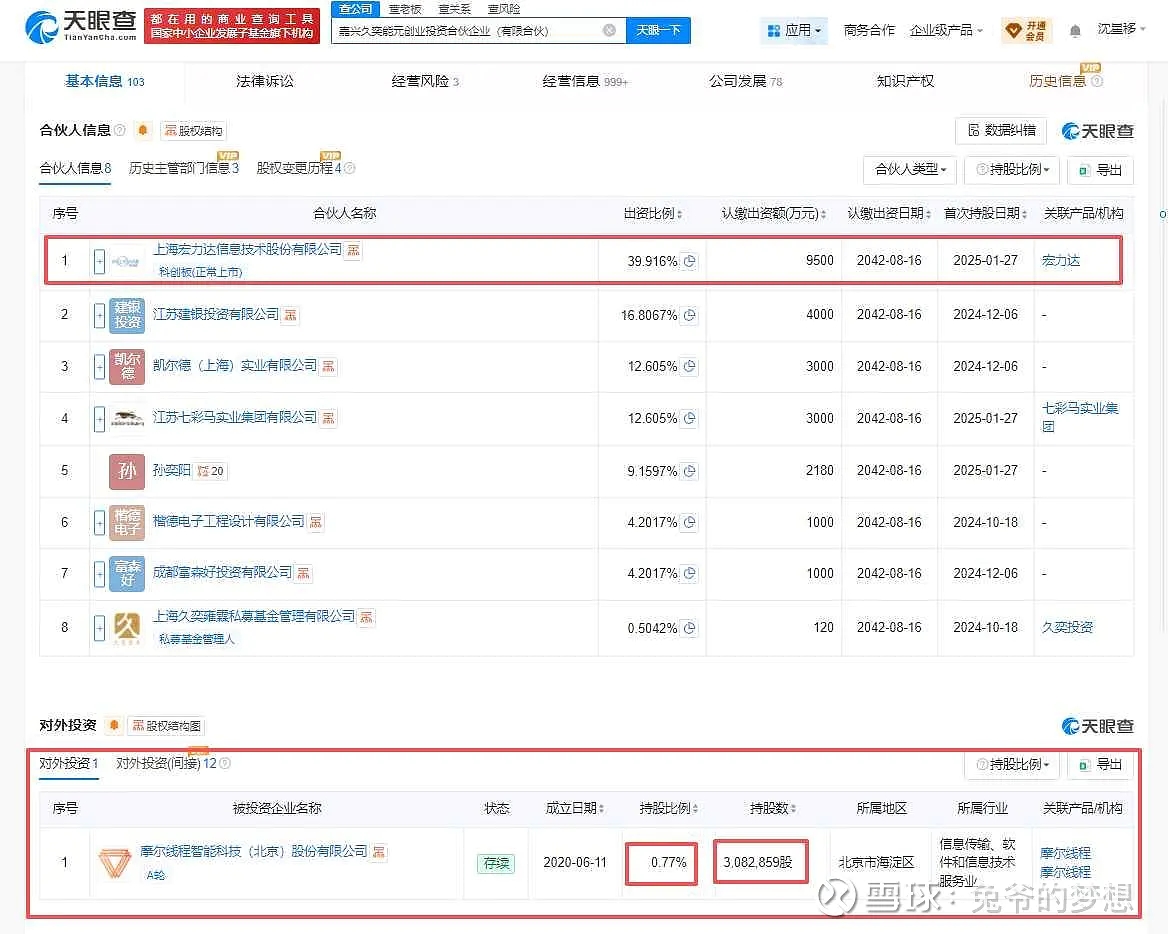
Task: Open the VIP membership badge
Action: (1026, 31)
